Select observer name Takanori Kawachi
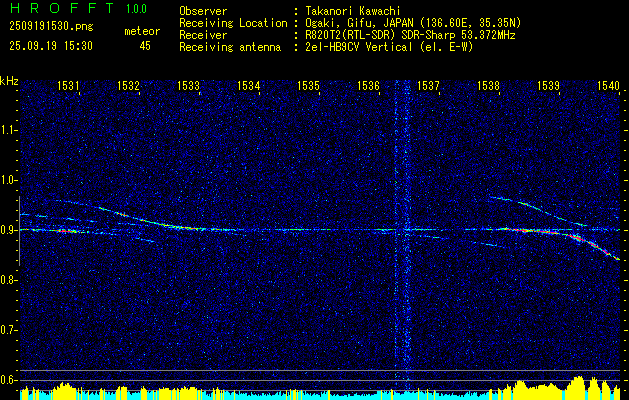The height and width of the screenshot is (400, 629). click(351, 11)
